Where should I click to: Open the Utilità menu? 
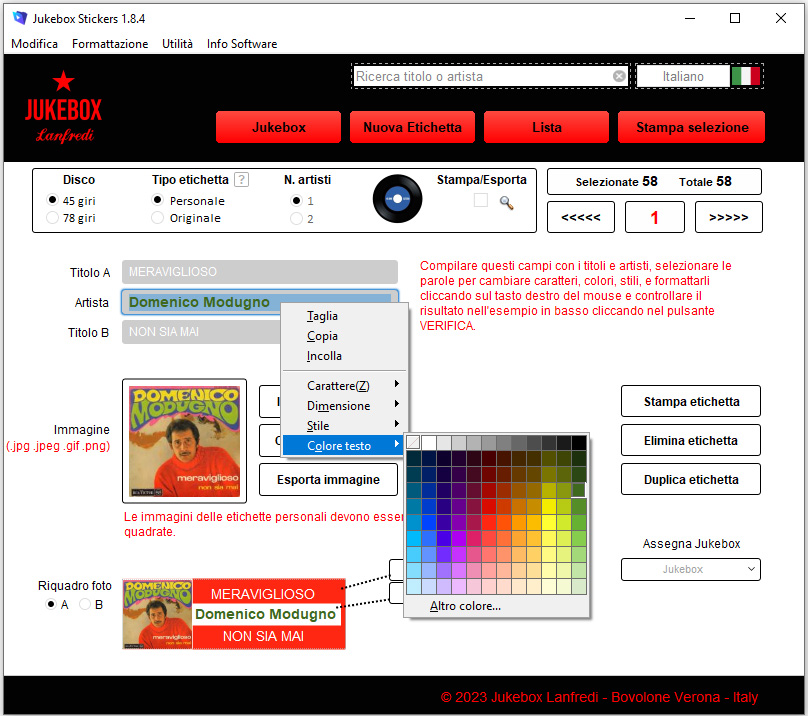(x=178, y=44)
